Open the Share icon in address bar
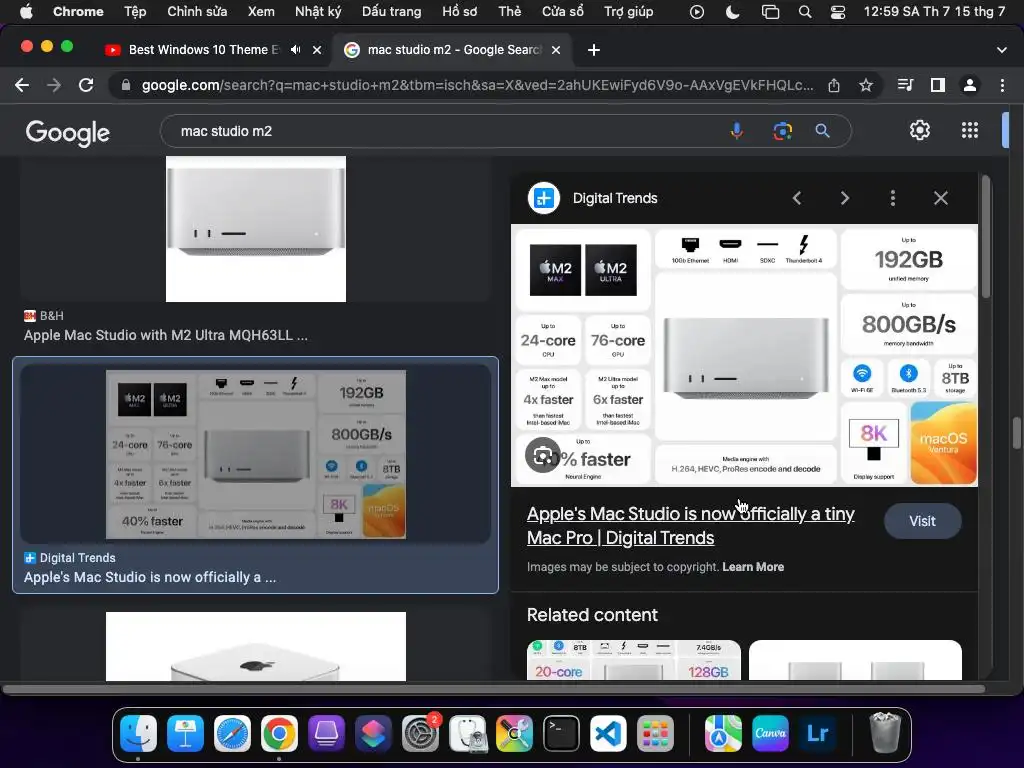 (x=834, y=86)
